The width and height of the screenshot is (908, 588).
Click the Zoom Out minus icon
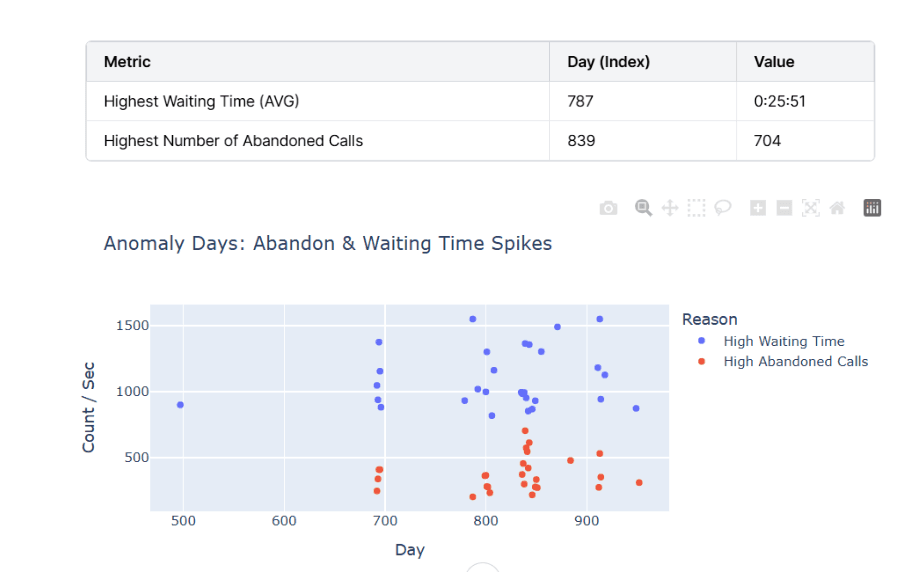[785, 208]
